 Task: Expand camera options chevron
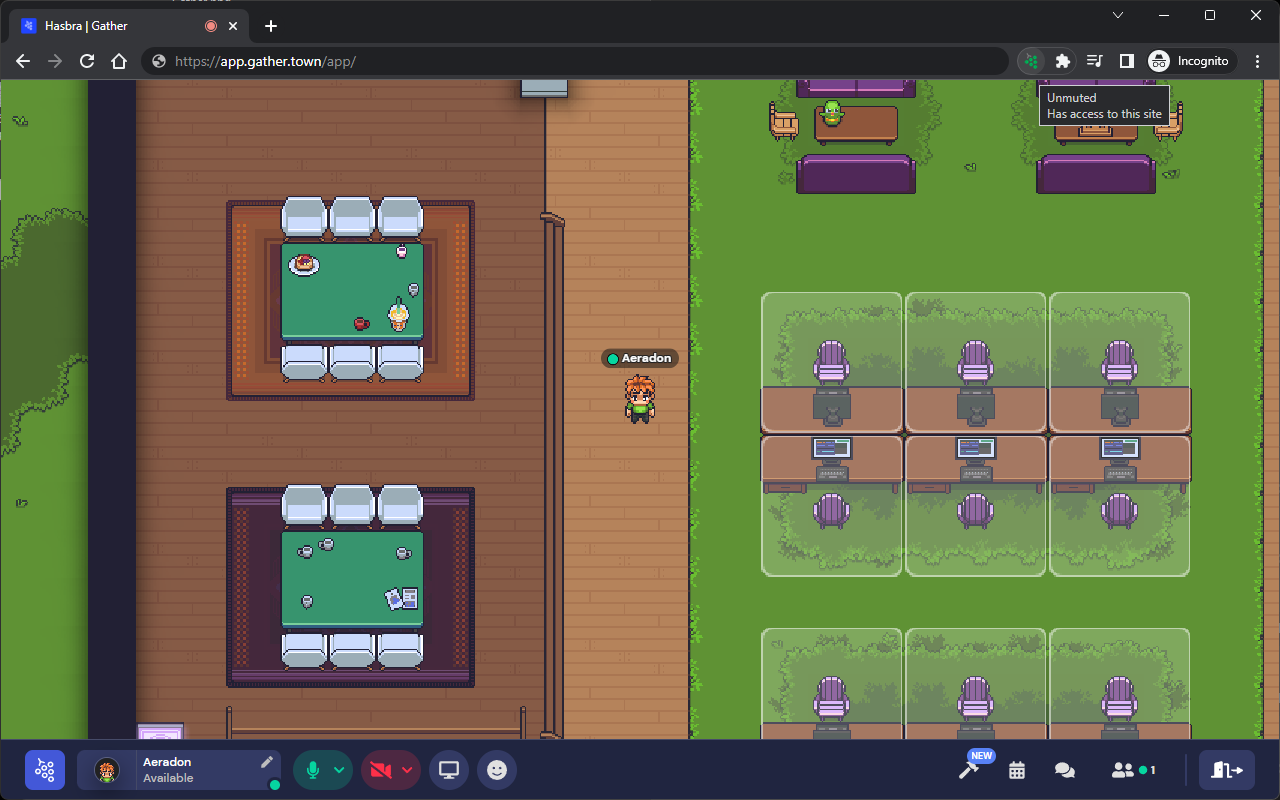(407, 770)
